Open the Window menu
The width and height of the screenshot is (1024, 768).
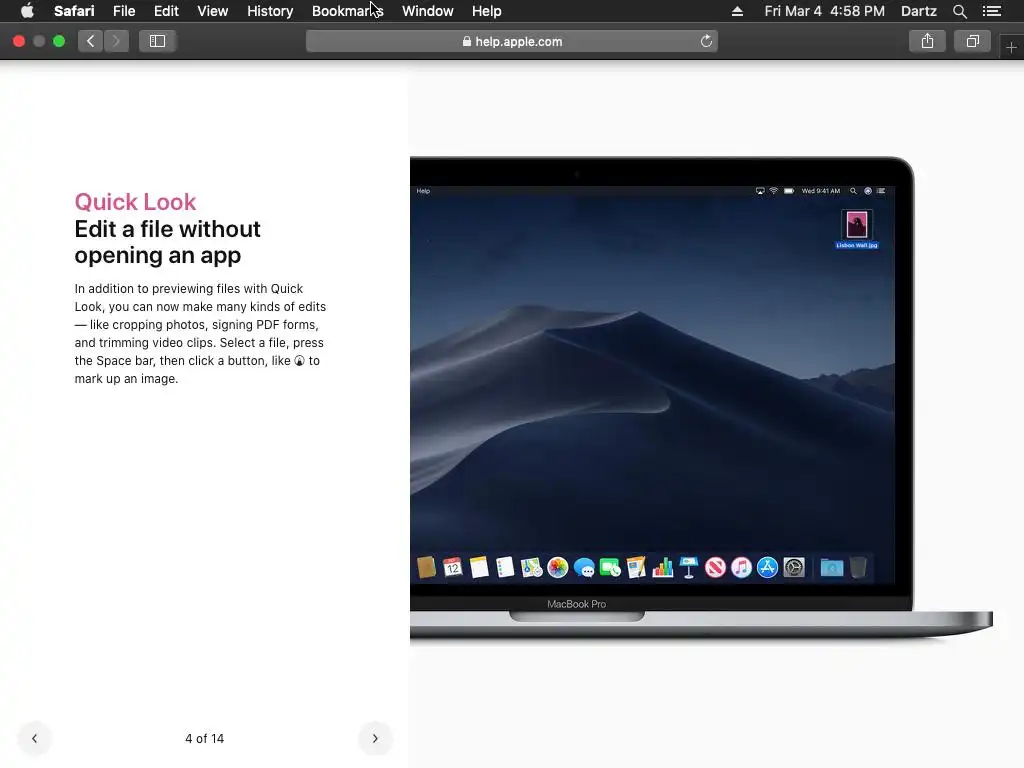click(x=427, y=11)
